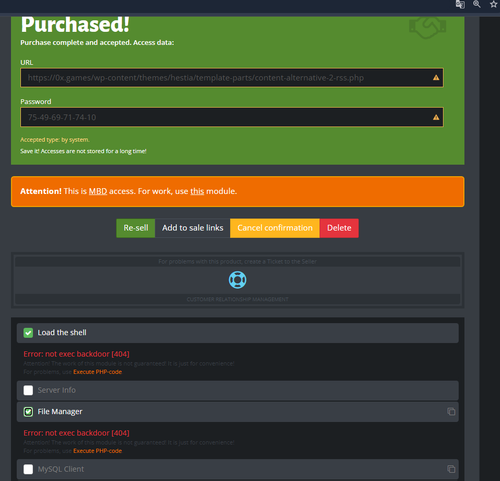The width and height of the screenshot is (500, 481).
Task: Click the red Delete button
Action: (x=339, y=228)
